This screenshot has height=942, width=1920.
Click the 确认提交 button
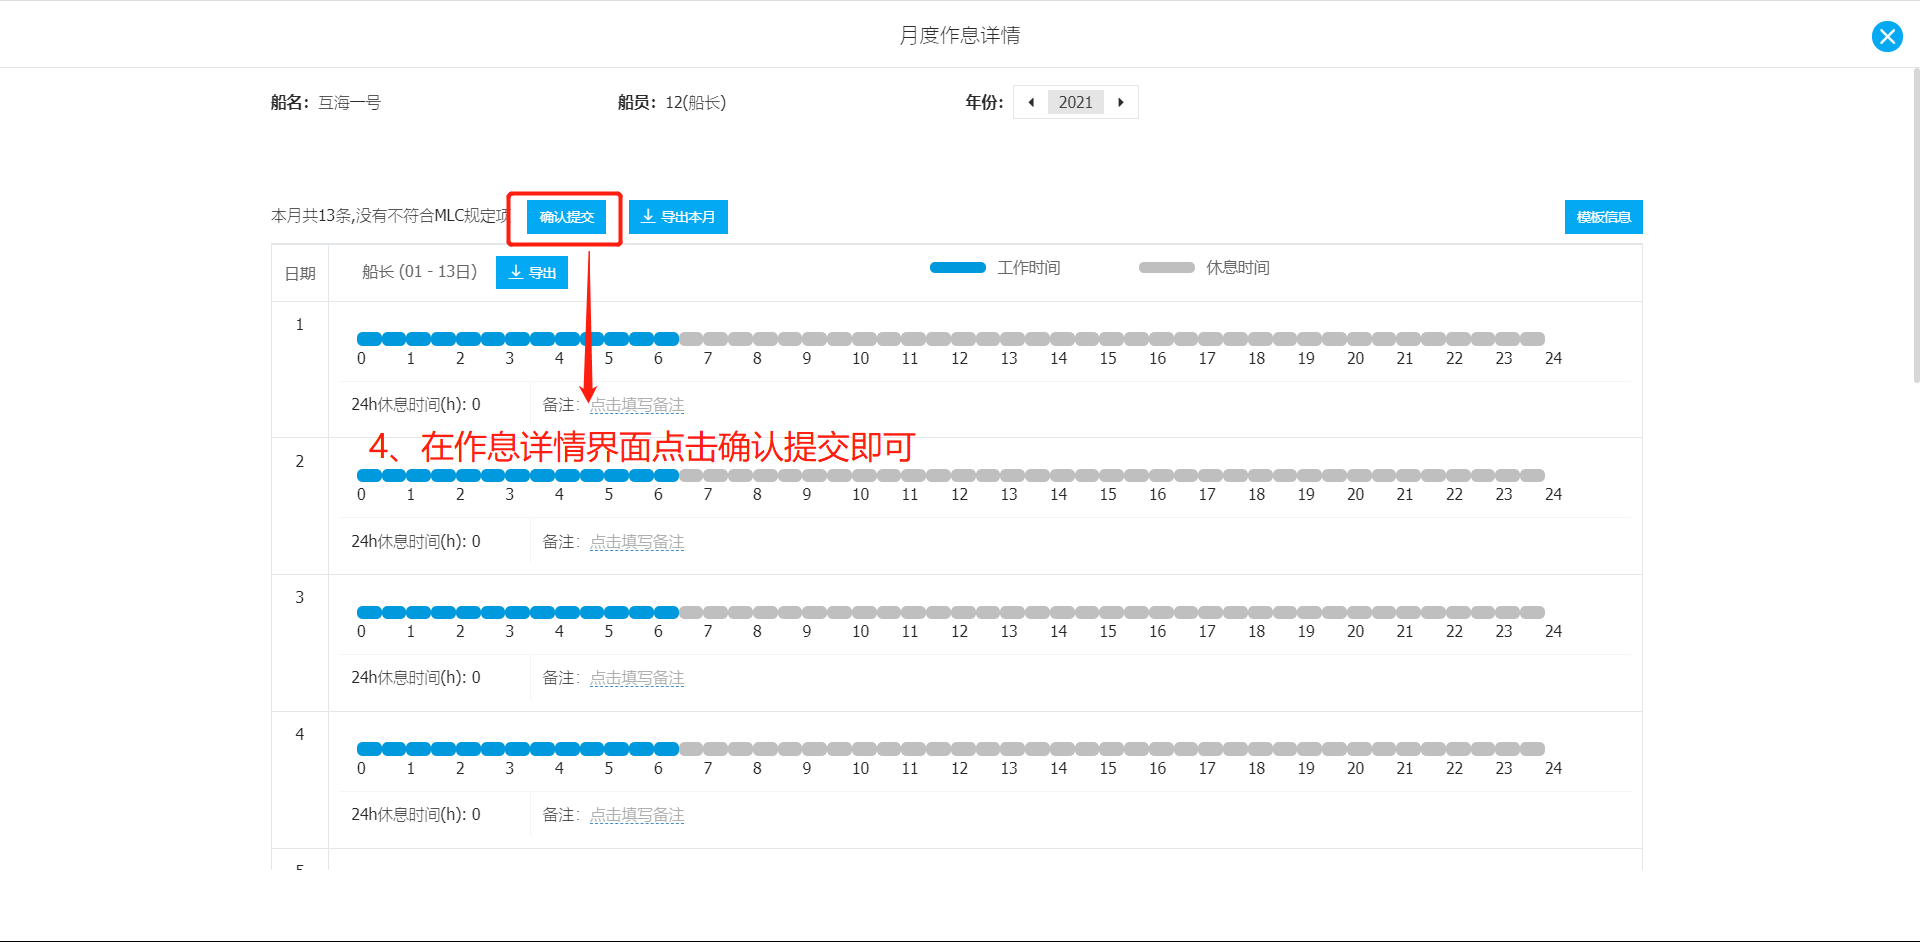coord(566,217)
